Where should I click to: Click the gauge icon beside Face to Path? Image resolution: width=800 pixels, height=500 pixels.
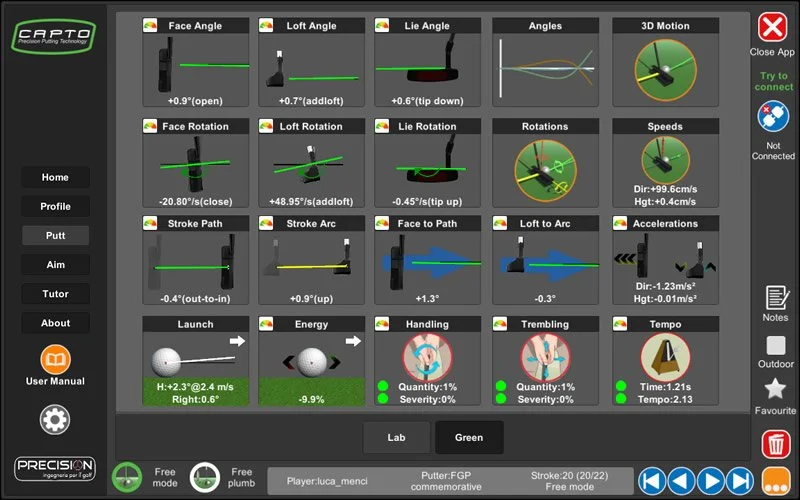tap(382, 223)
